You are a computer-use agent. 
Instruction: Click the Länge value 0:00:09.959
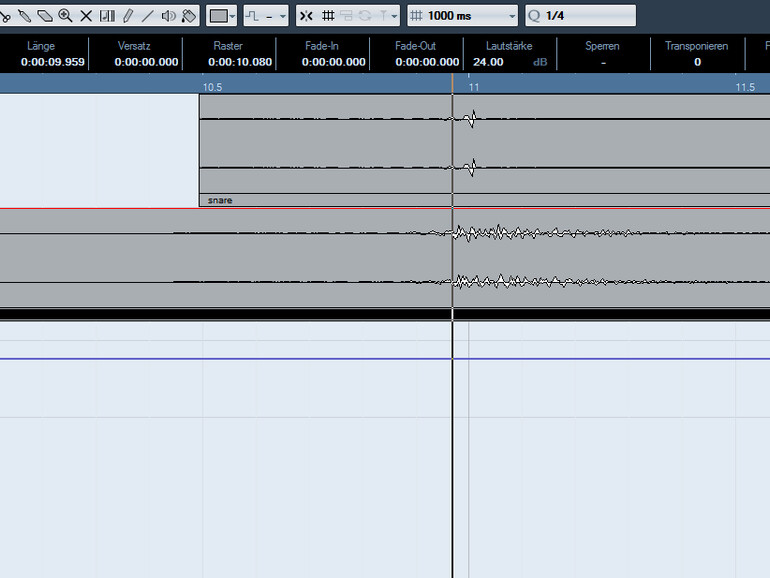pyautogui.click(x=53, y=62)
